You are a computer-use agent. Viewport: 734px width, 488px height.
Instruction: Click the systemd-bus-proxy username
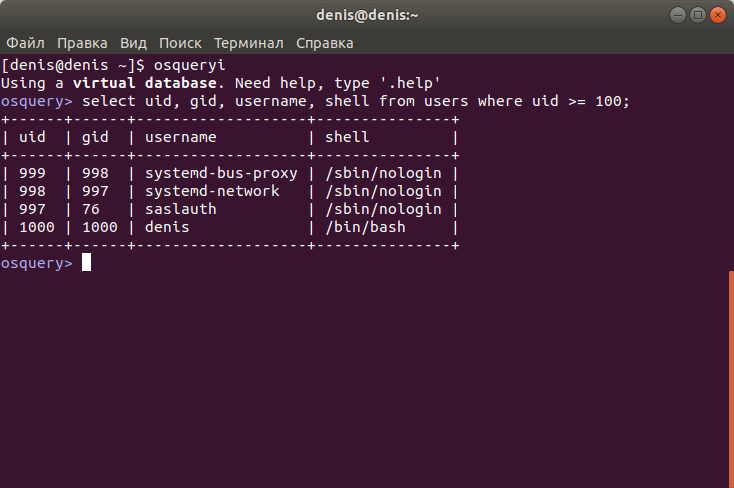tap(221, 173)
